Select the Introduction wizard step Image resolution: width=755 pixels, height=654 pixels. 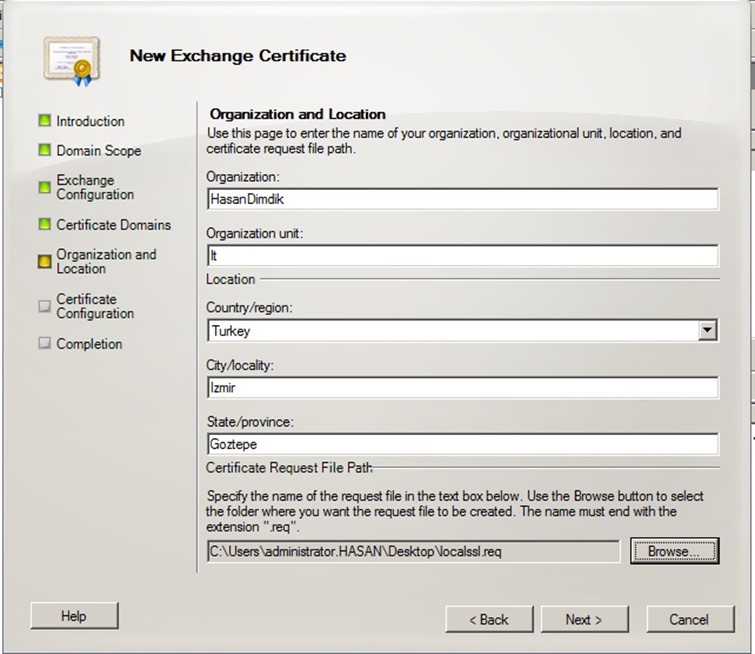point(90,121)
